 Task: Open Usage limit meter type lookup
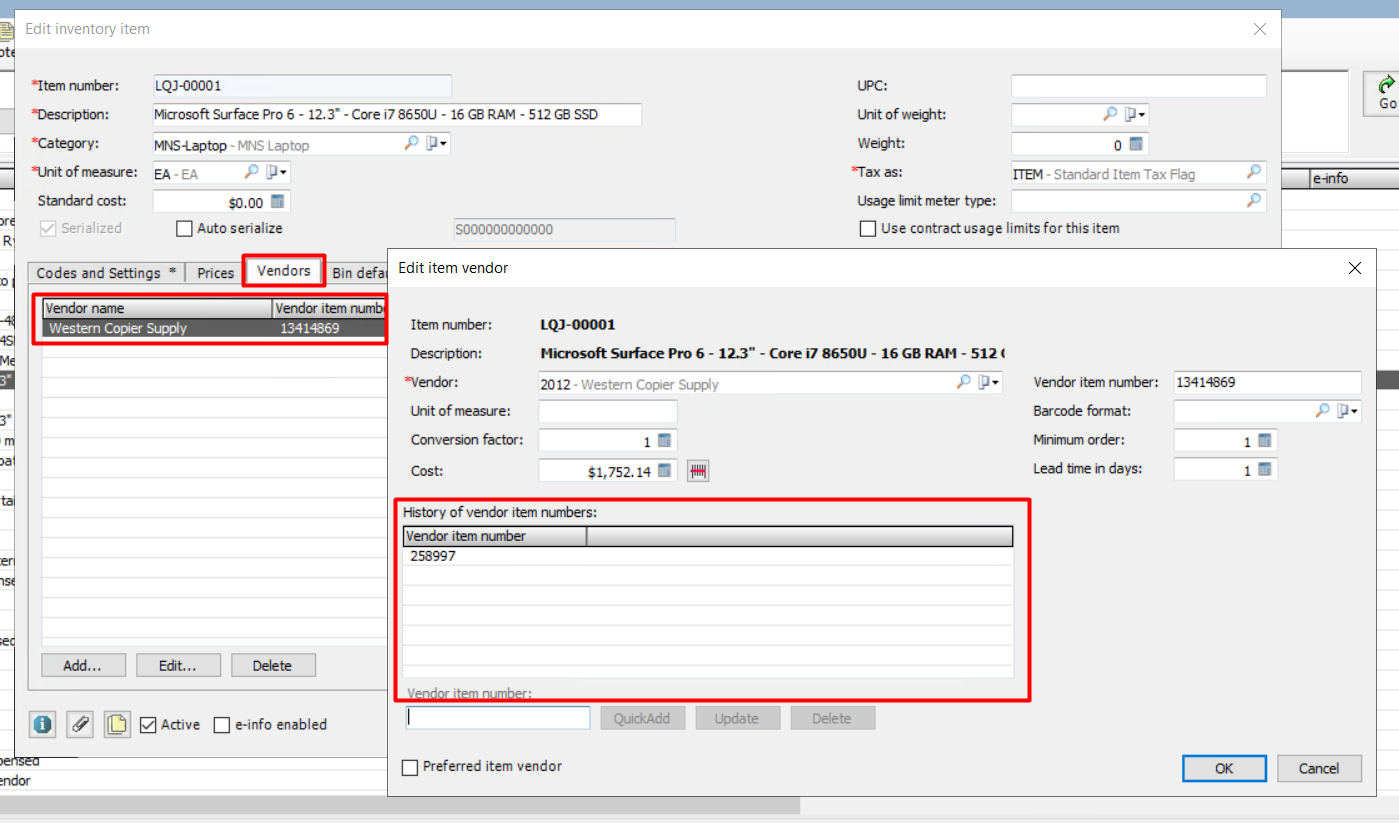click(x=1254, y=201)
